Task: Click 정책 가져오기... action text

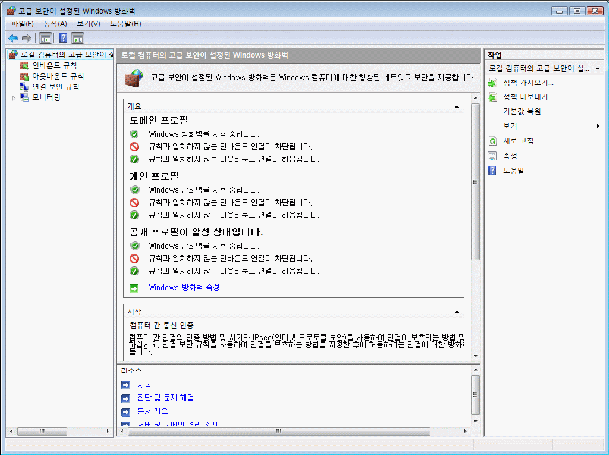Action: pos(528,83)
